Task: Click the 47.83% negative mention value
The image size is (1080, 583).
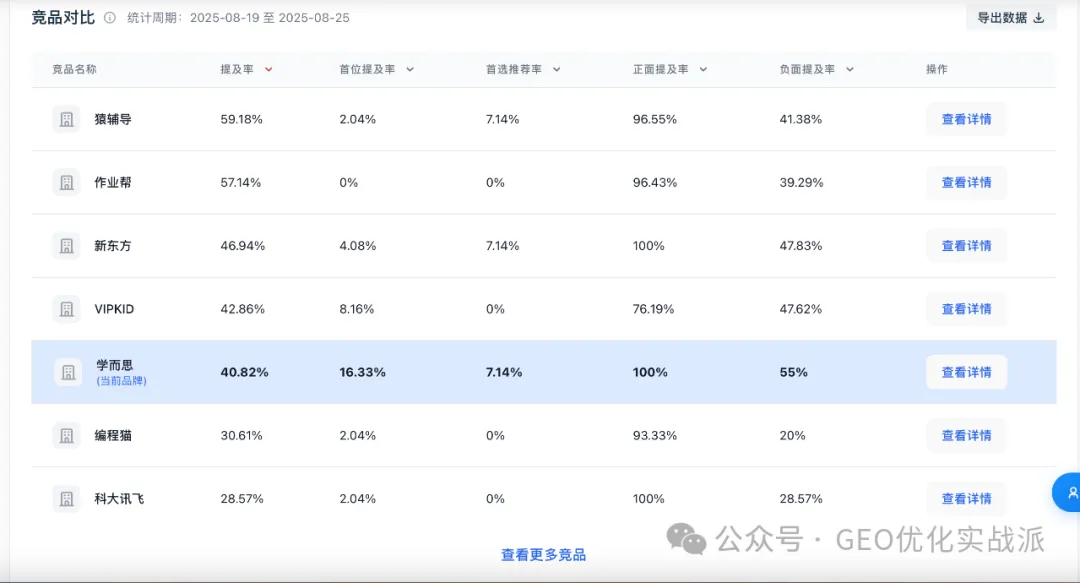Action: point(801,246)
